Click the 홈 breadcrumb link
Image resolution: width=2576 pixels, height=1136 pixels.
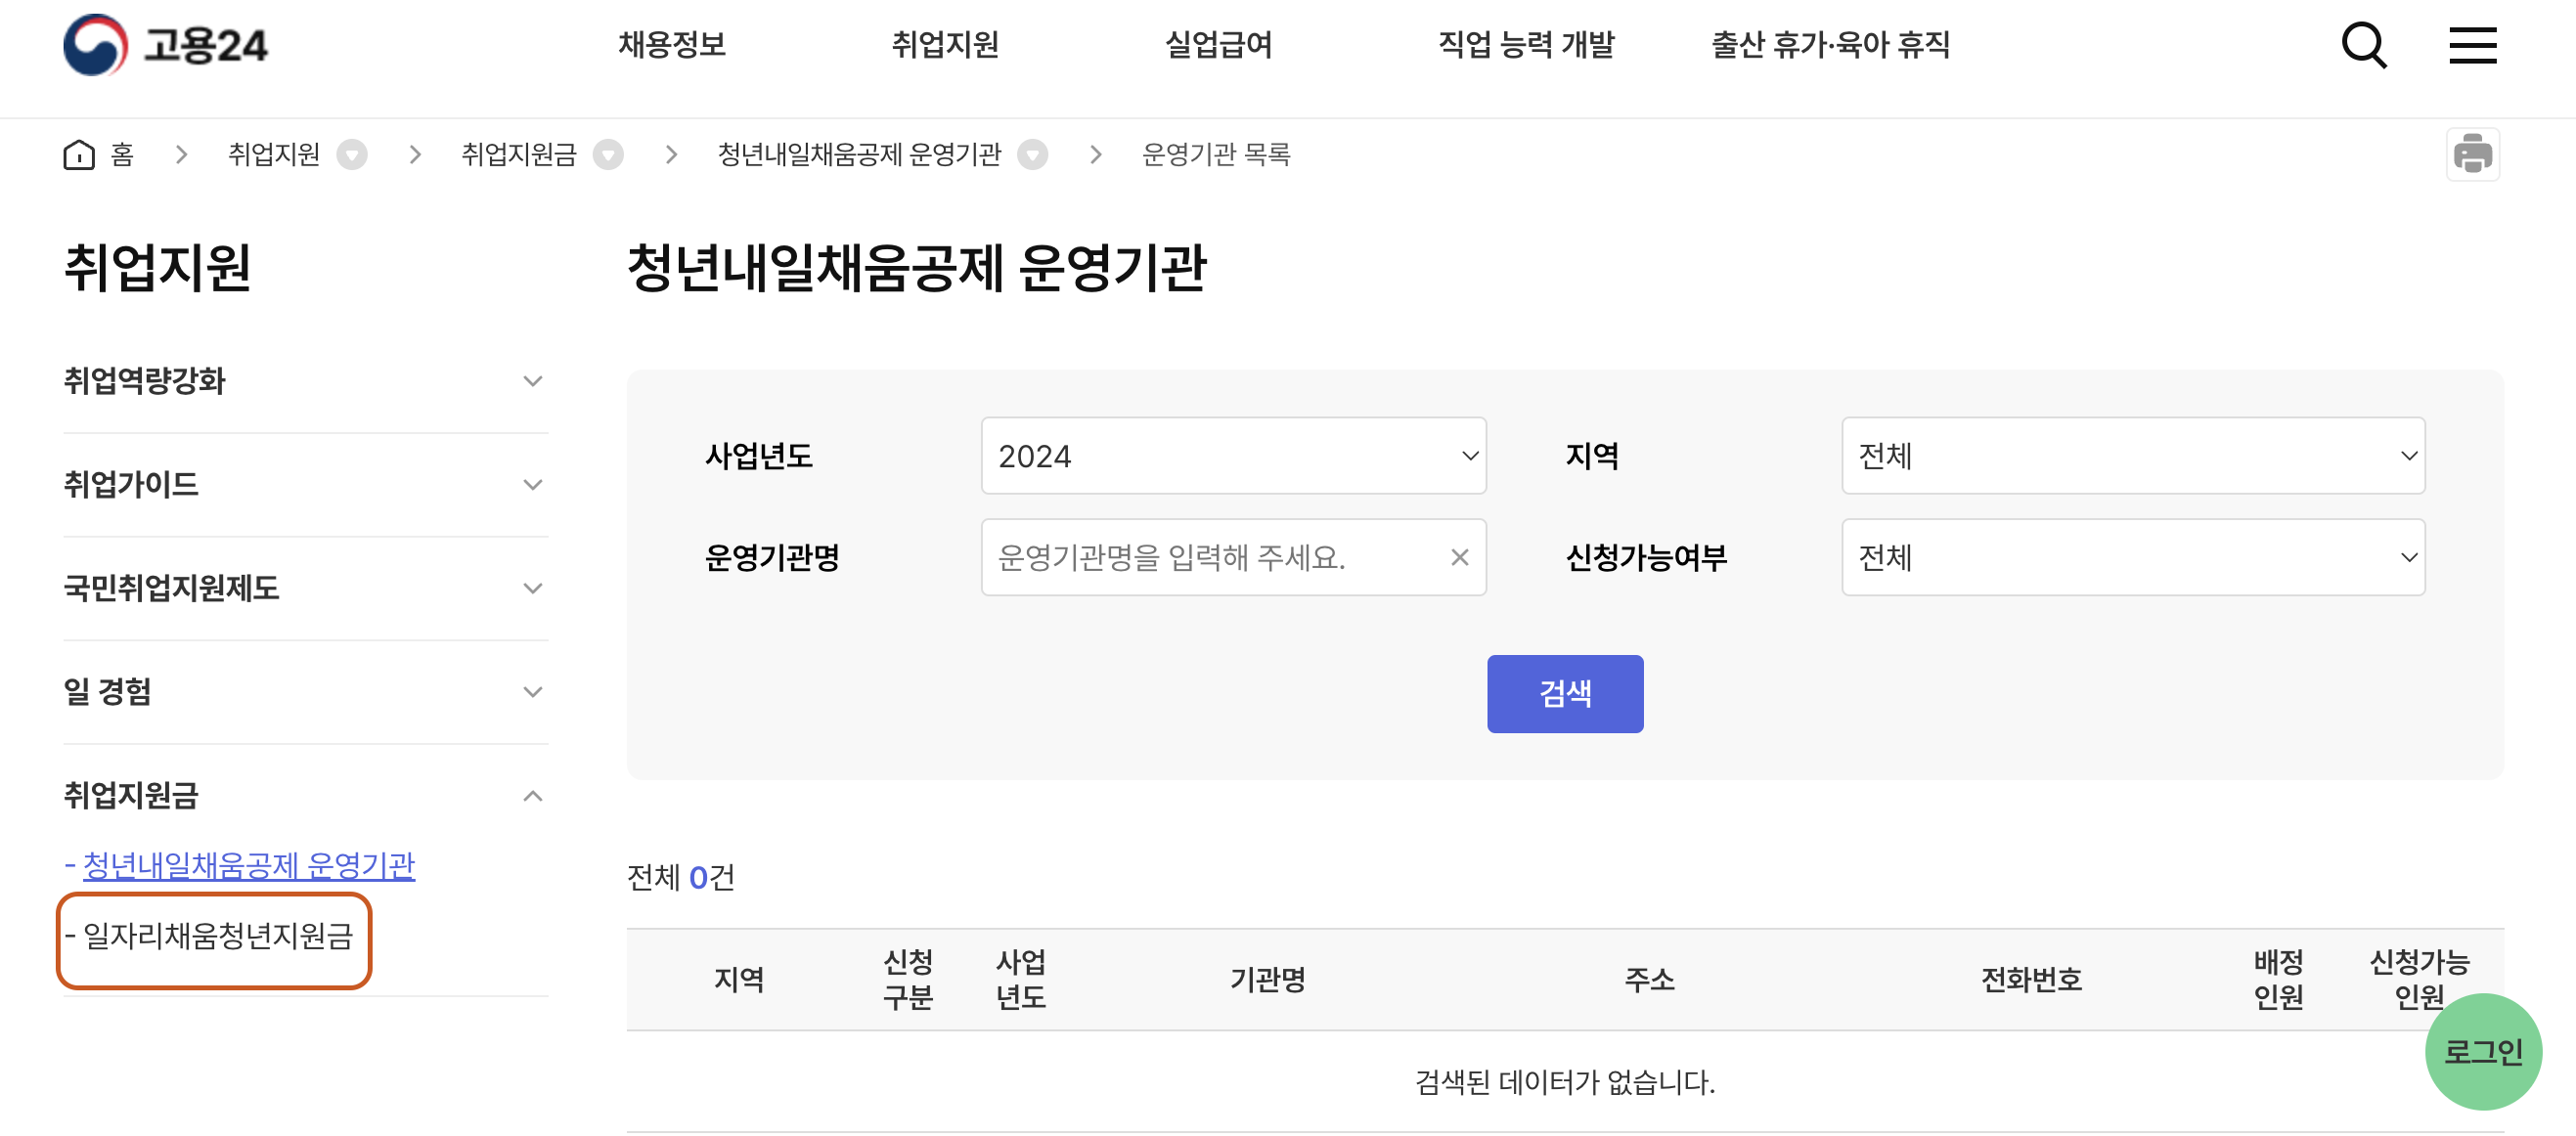(x=122, y=154)
